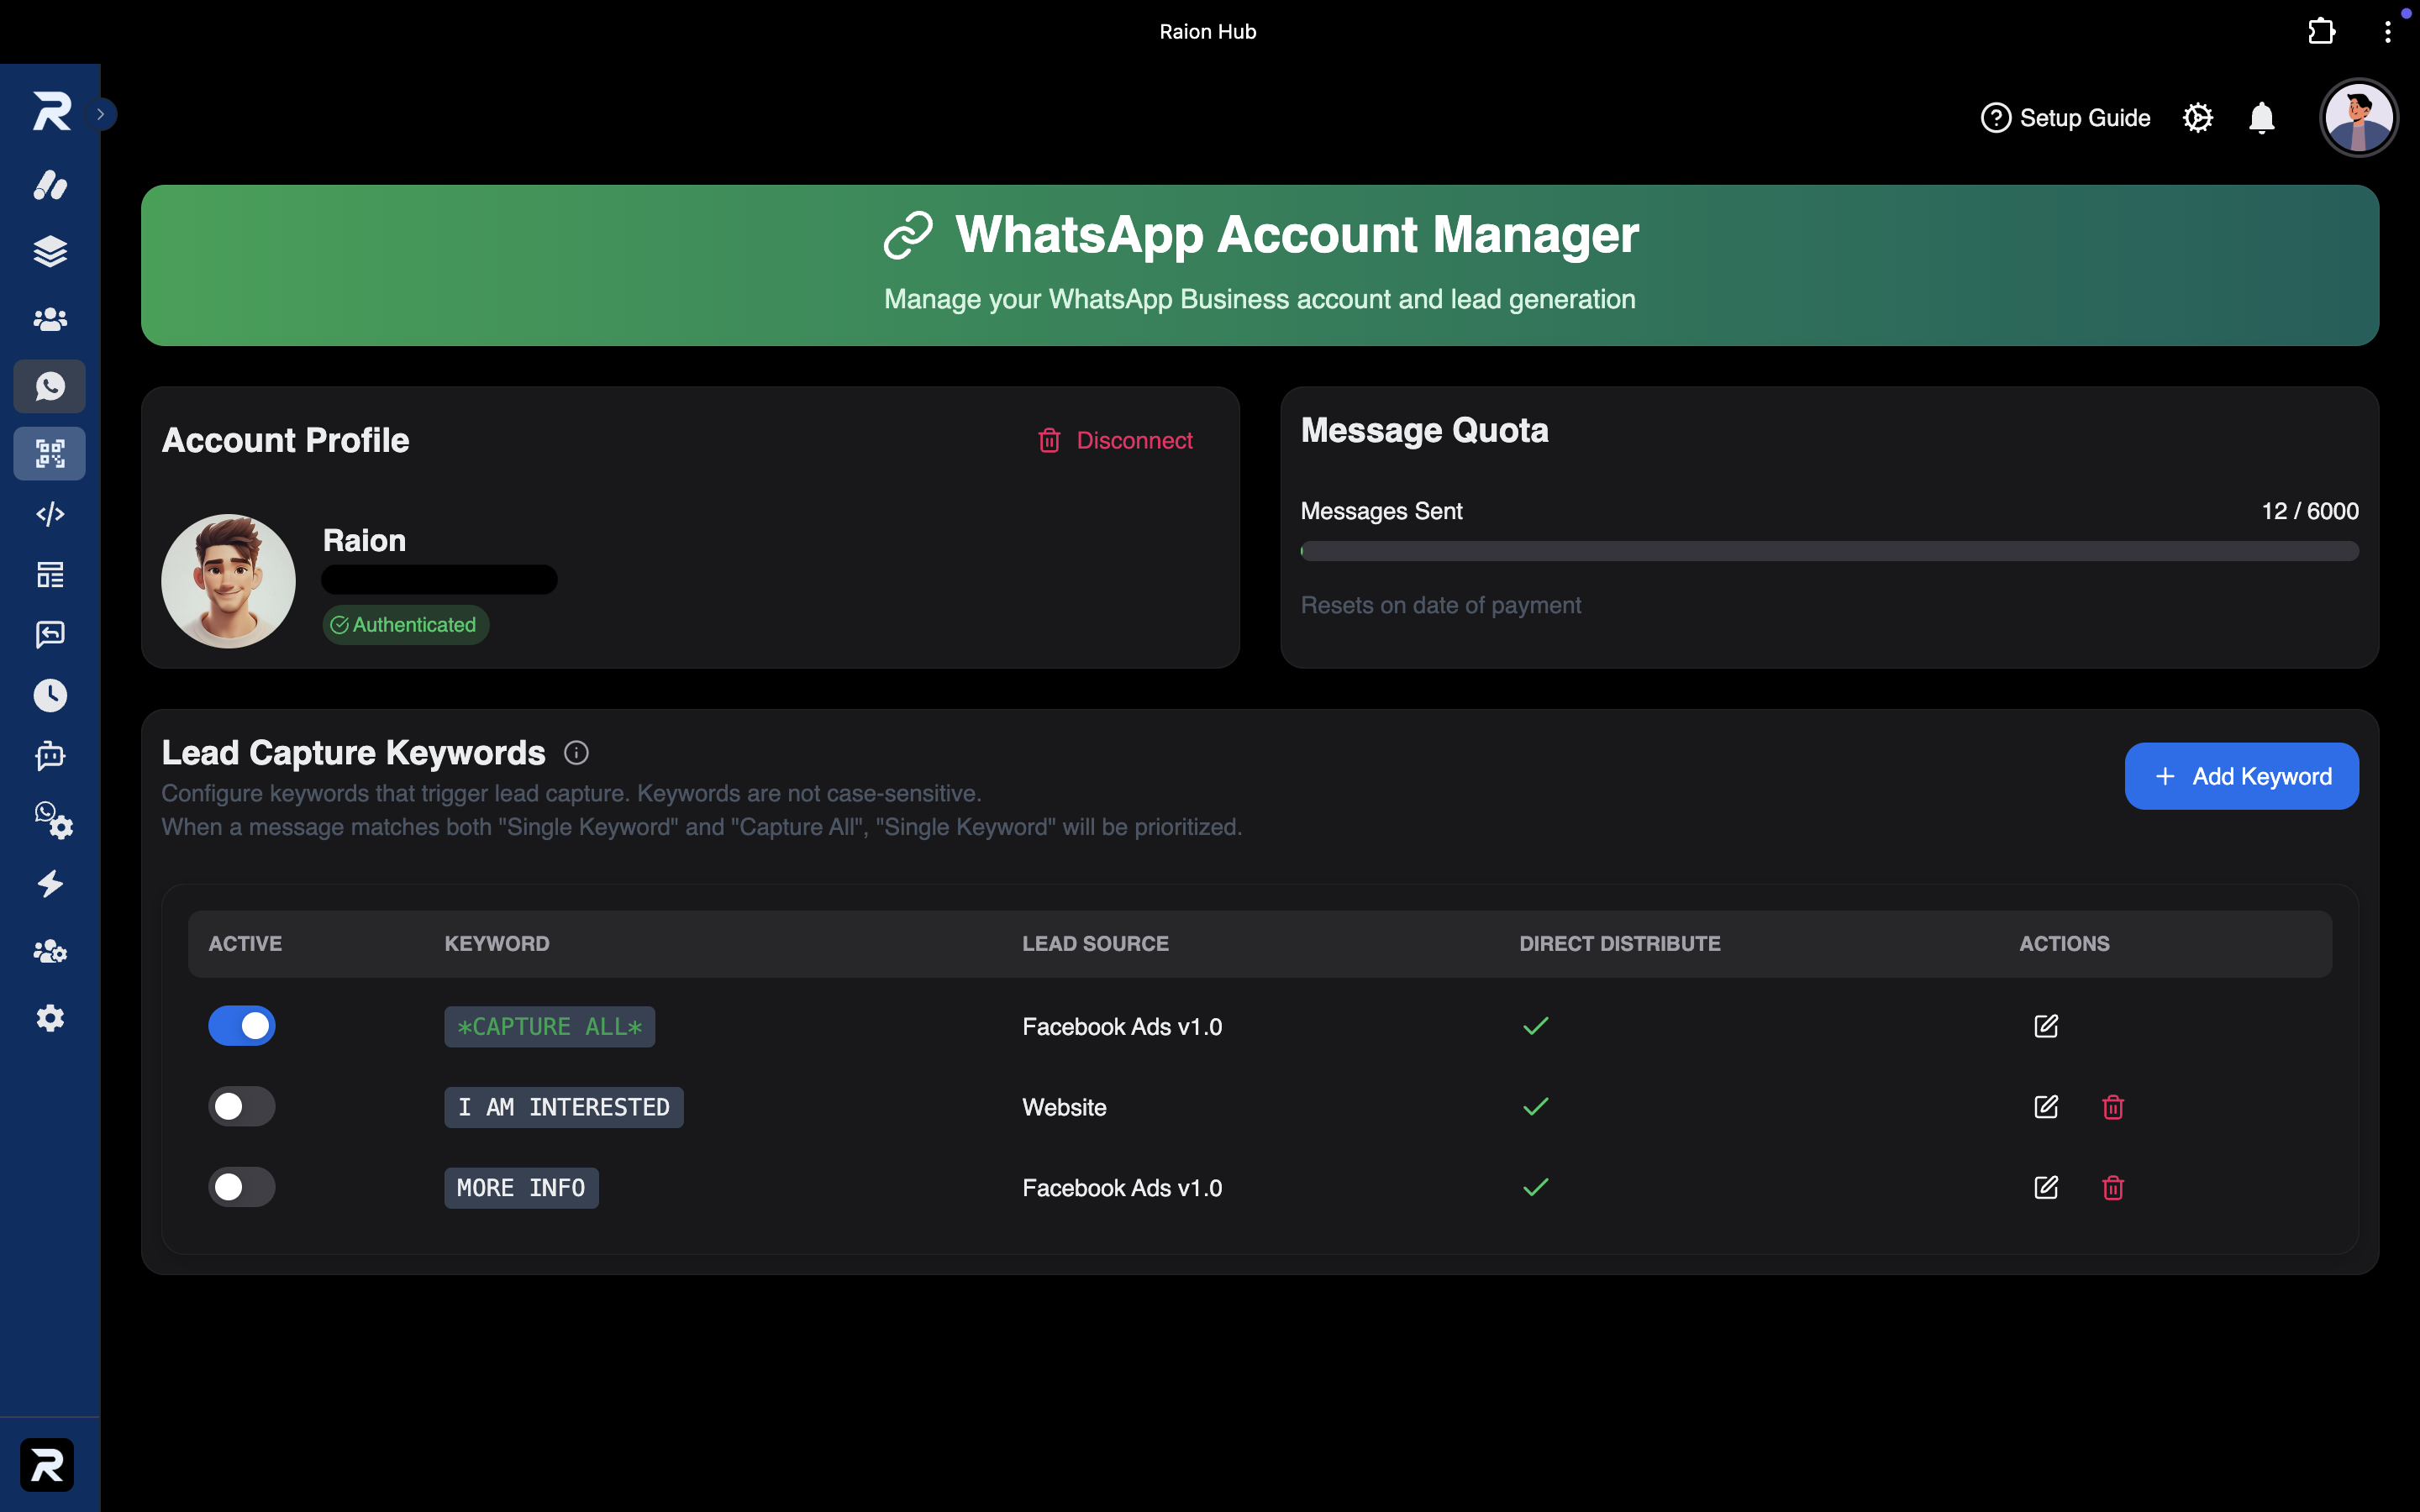Open the notifications bell

coord(2262,118)
